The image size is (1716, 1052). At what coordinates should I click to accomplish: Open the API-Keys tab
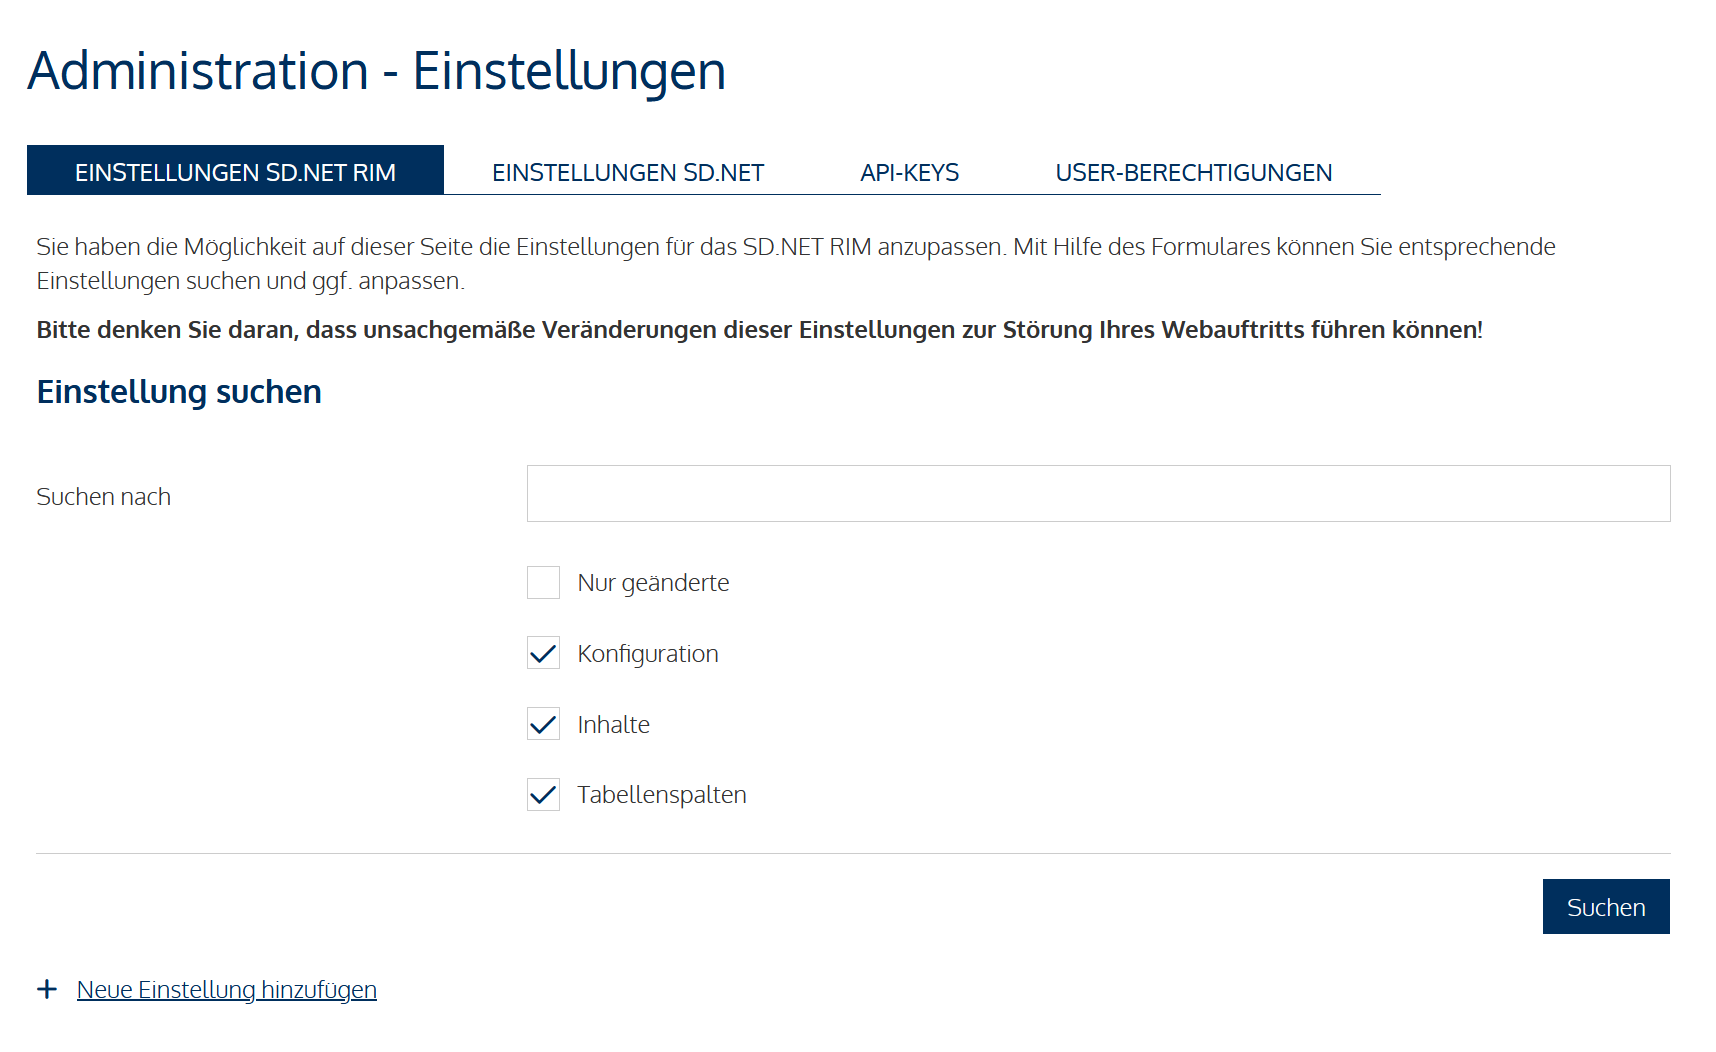click(909, 172)
